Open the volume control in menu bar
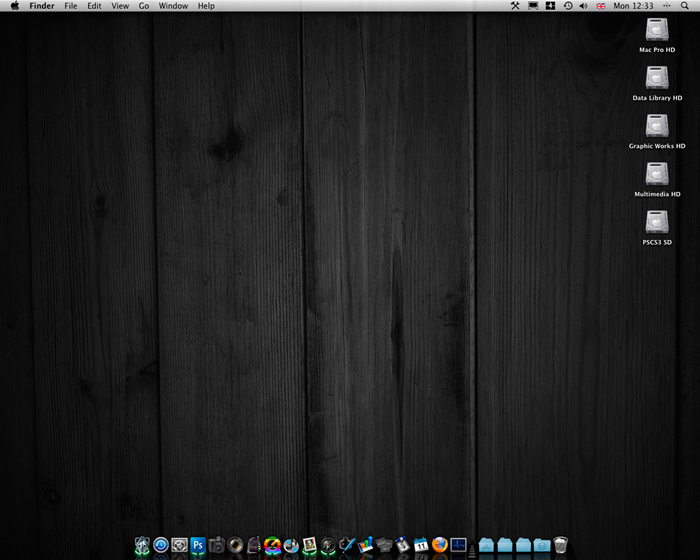The height and width of the screenshot is (560, 700). (x=584, y=6)
